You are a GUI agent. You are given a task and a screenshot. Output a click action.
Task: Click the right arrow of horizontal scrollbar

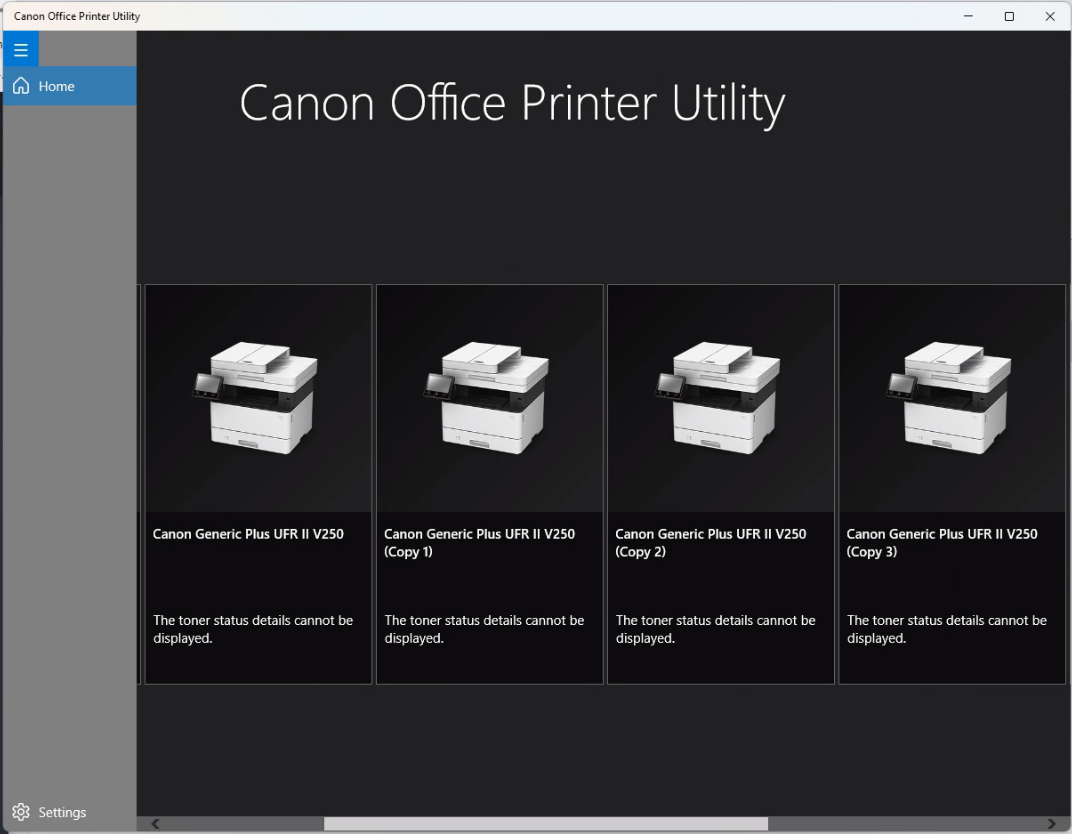click(1051, 824)
